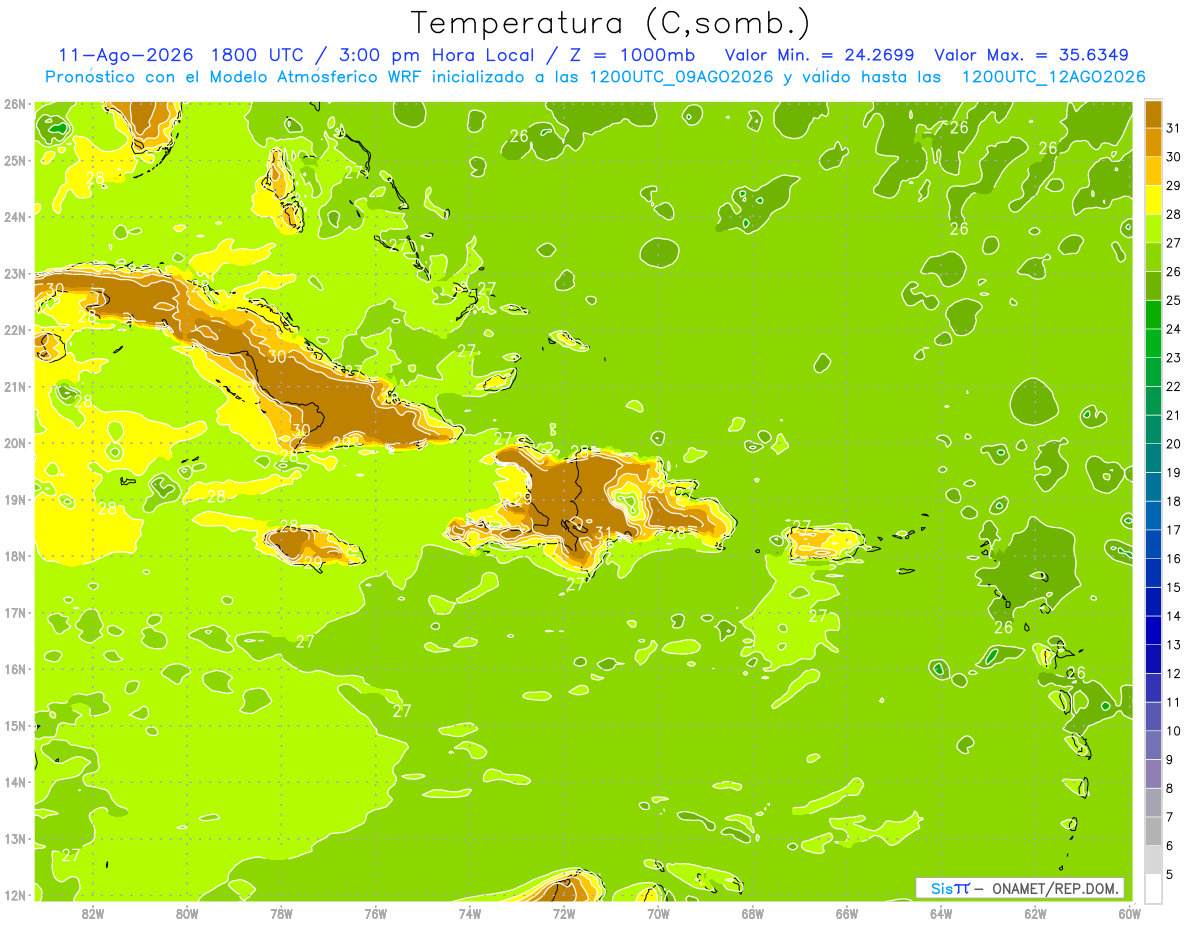This screenshot has height=927, width=1200.
Task: Click the latitude label "20N"
Action: pyautogui.click(x=15, y=443)
